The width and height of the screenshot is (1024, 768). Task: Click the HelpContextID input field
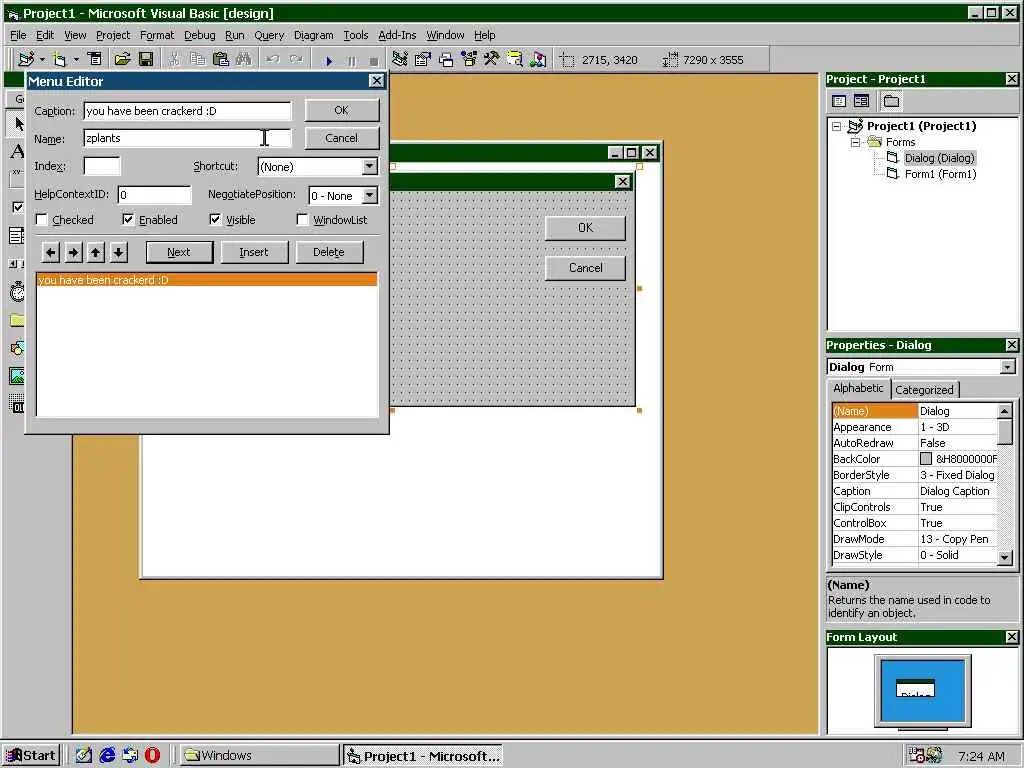pos(154,195)
